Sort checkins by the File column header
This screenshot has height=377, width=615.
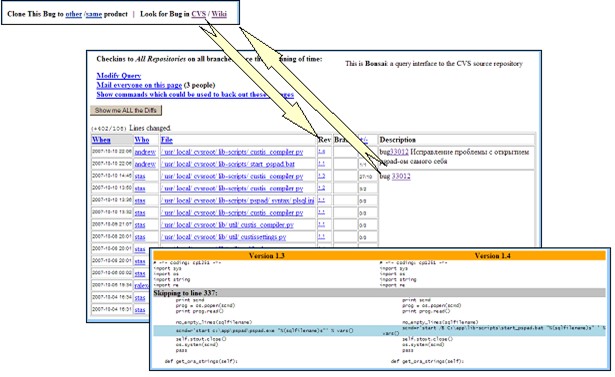point(167,140)
